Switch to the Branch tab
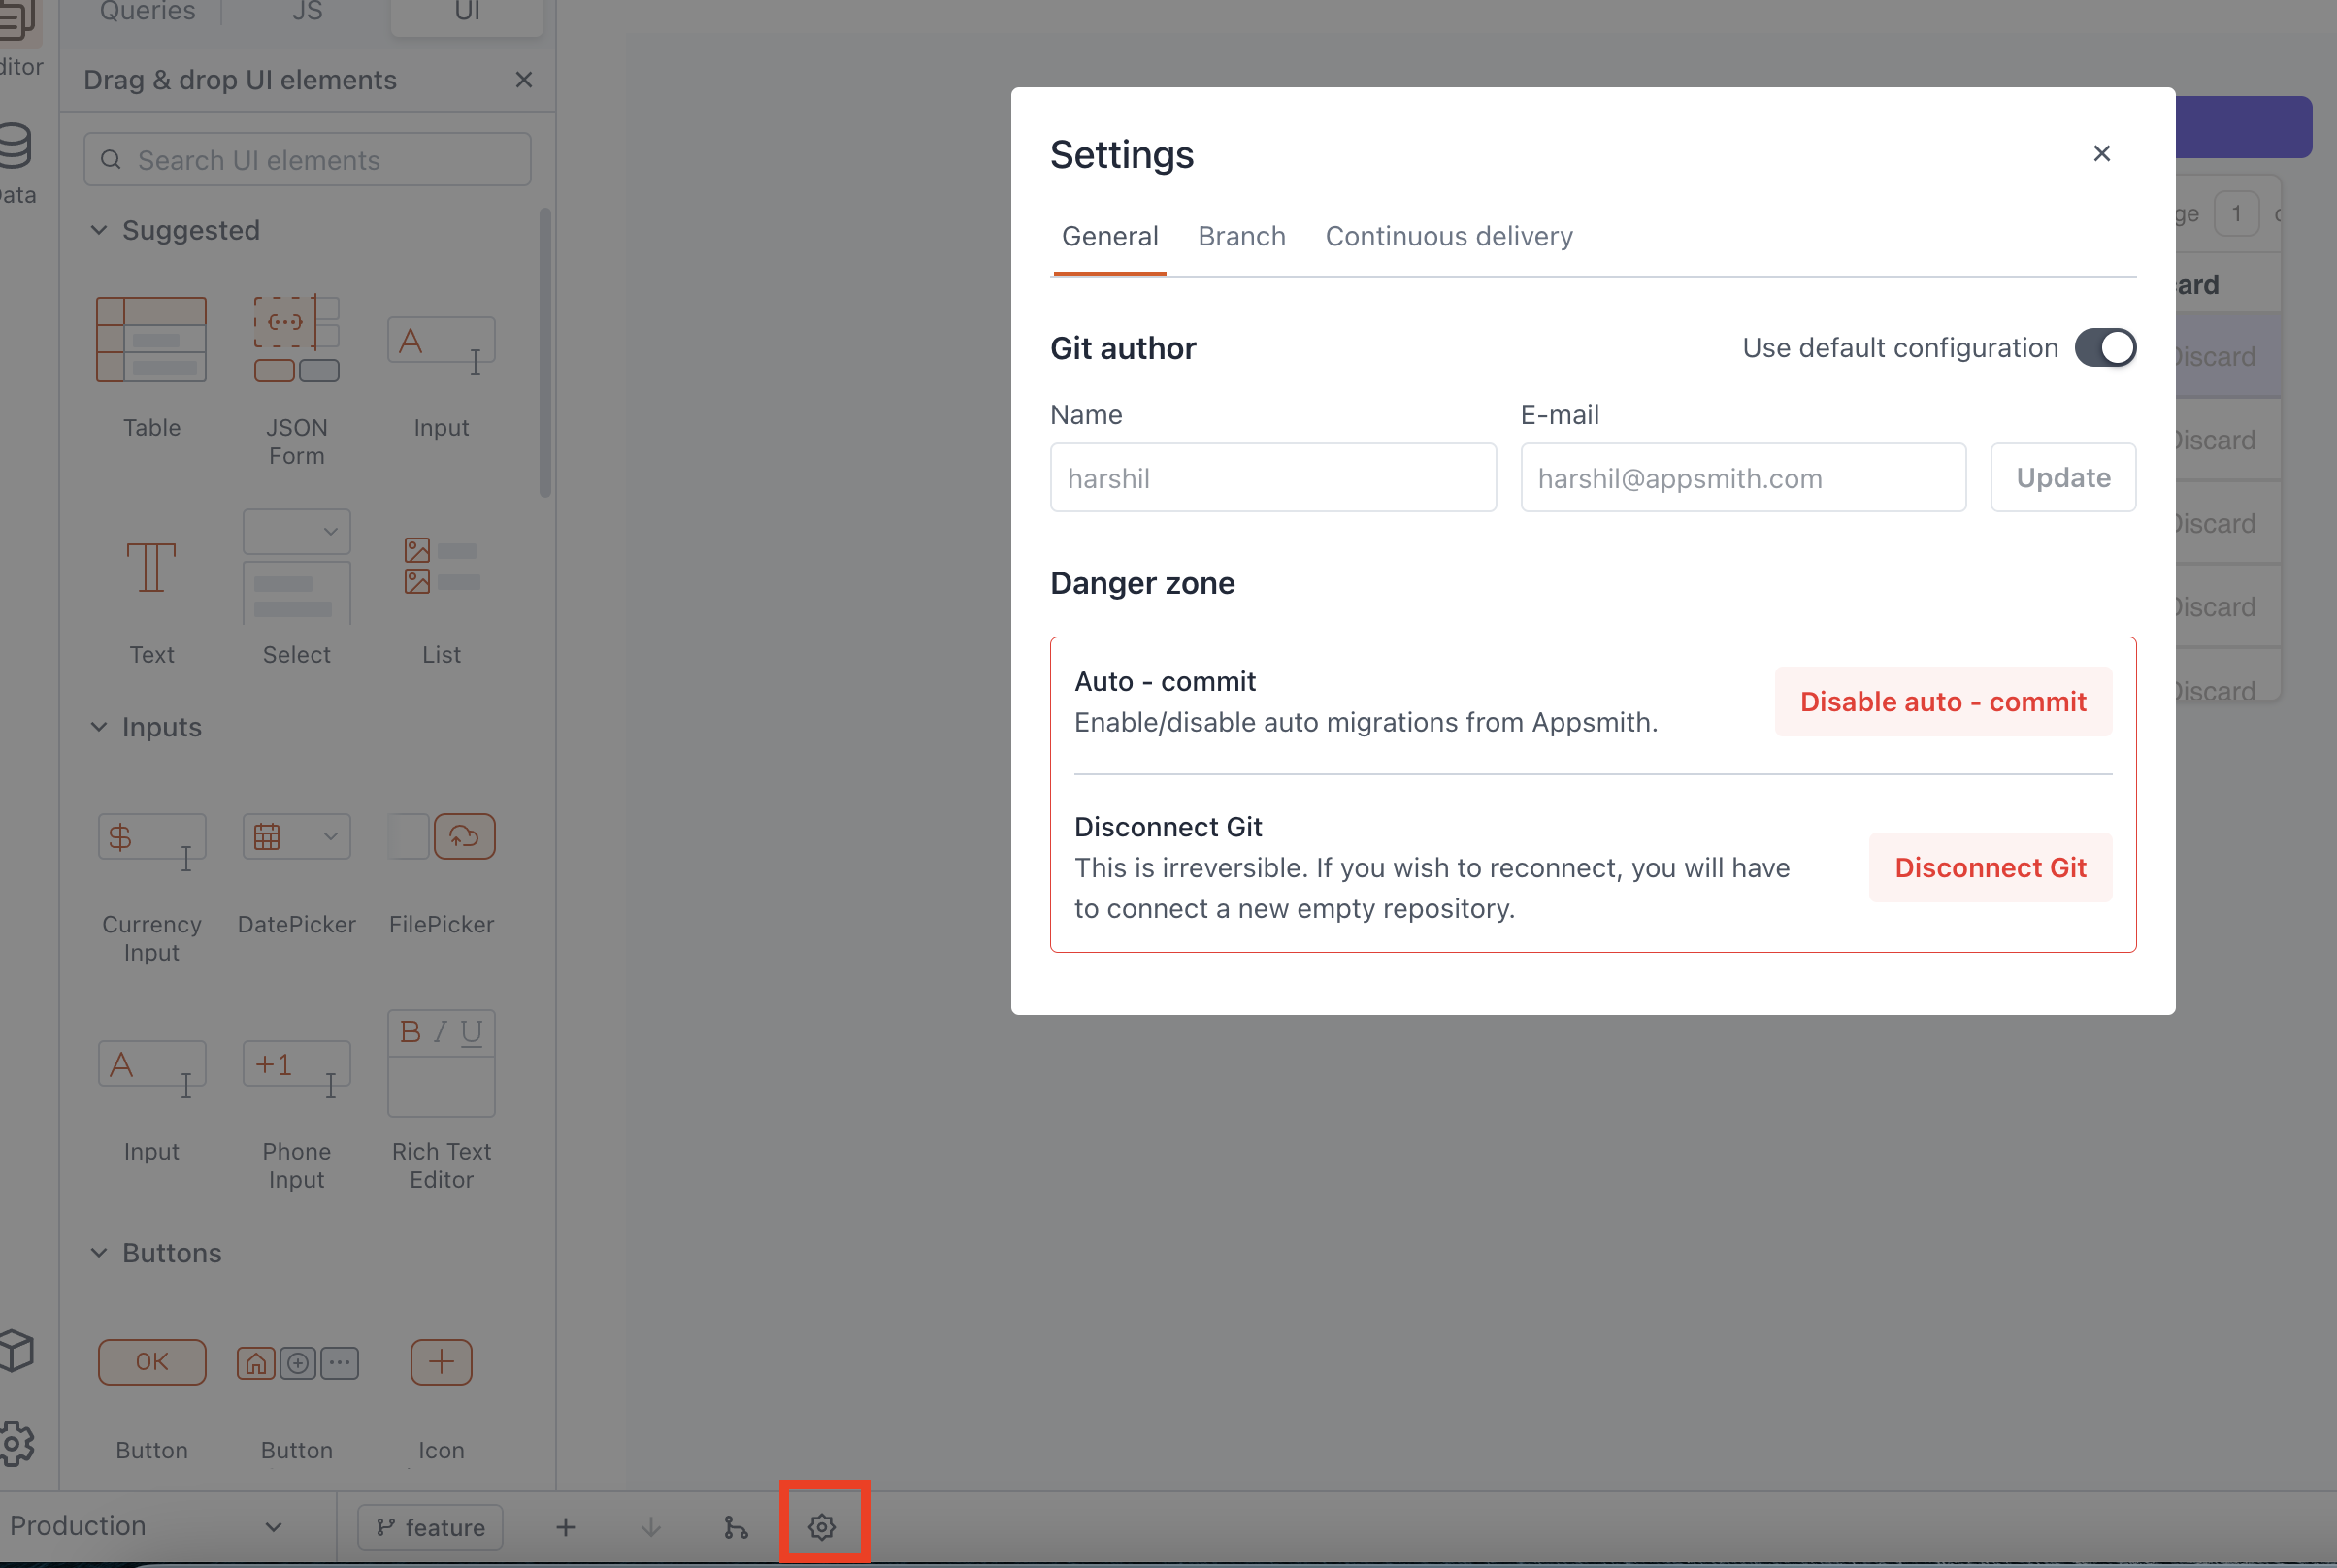Viewport: 2337px width, 1568px height. [1241, 236]
